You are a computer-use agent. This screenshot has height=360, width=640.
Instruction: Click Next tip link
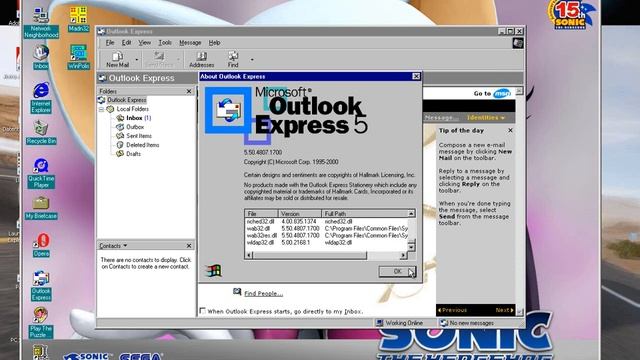click(x=504, y=310)
